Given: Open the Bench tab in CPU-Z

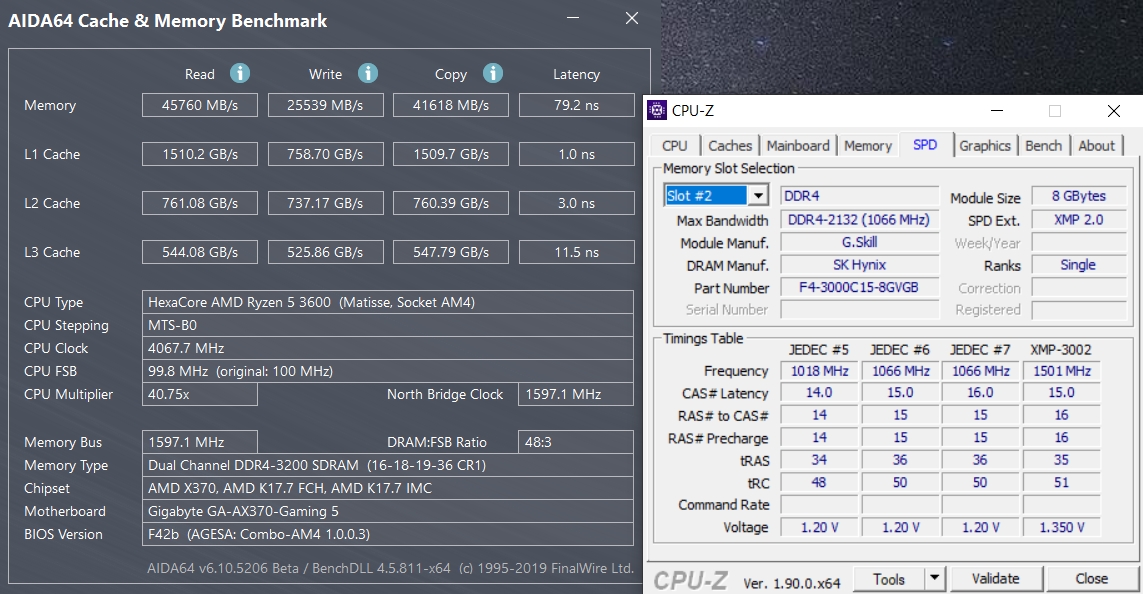Looking at the screenshot, I should click(1043, 146).
